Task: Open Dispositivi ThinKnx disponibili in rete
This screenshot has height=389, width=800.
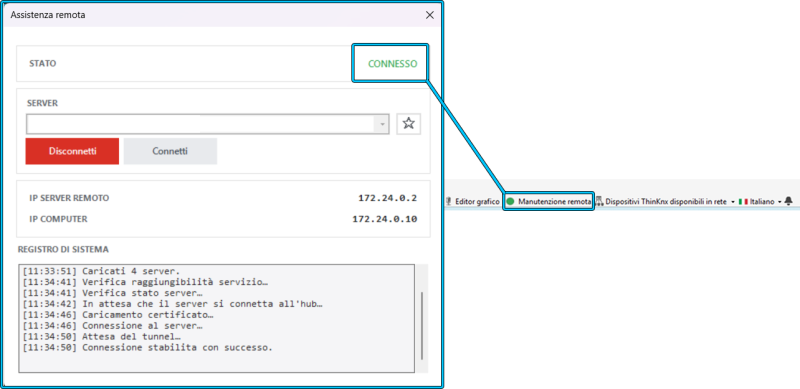Action: click(x=665, y=202)
